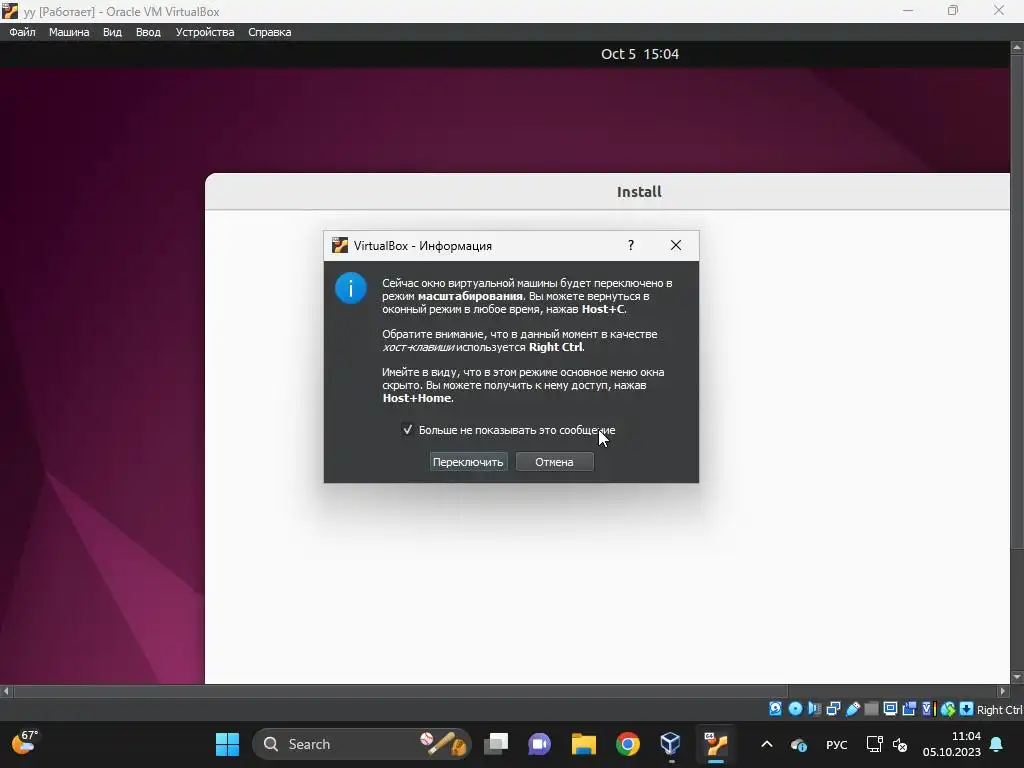Open the Вид menu
1024x768 pixels.
[x=112, y=32]
